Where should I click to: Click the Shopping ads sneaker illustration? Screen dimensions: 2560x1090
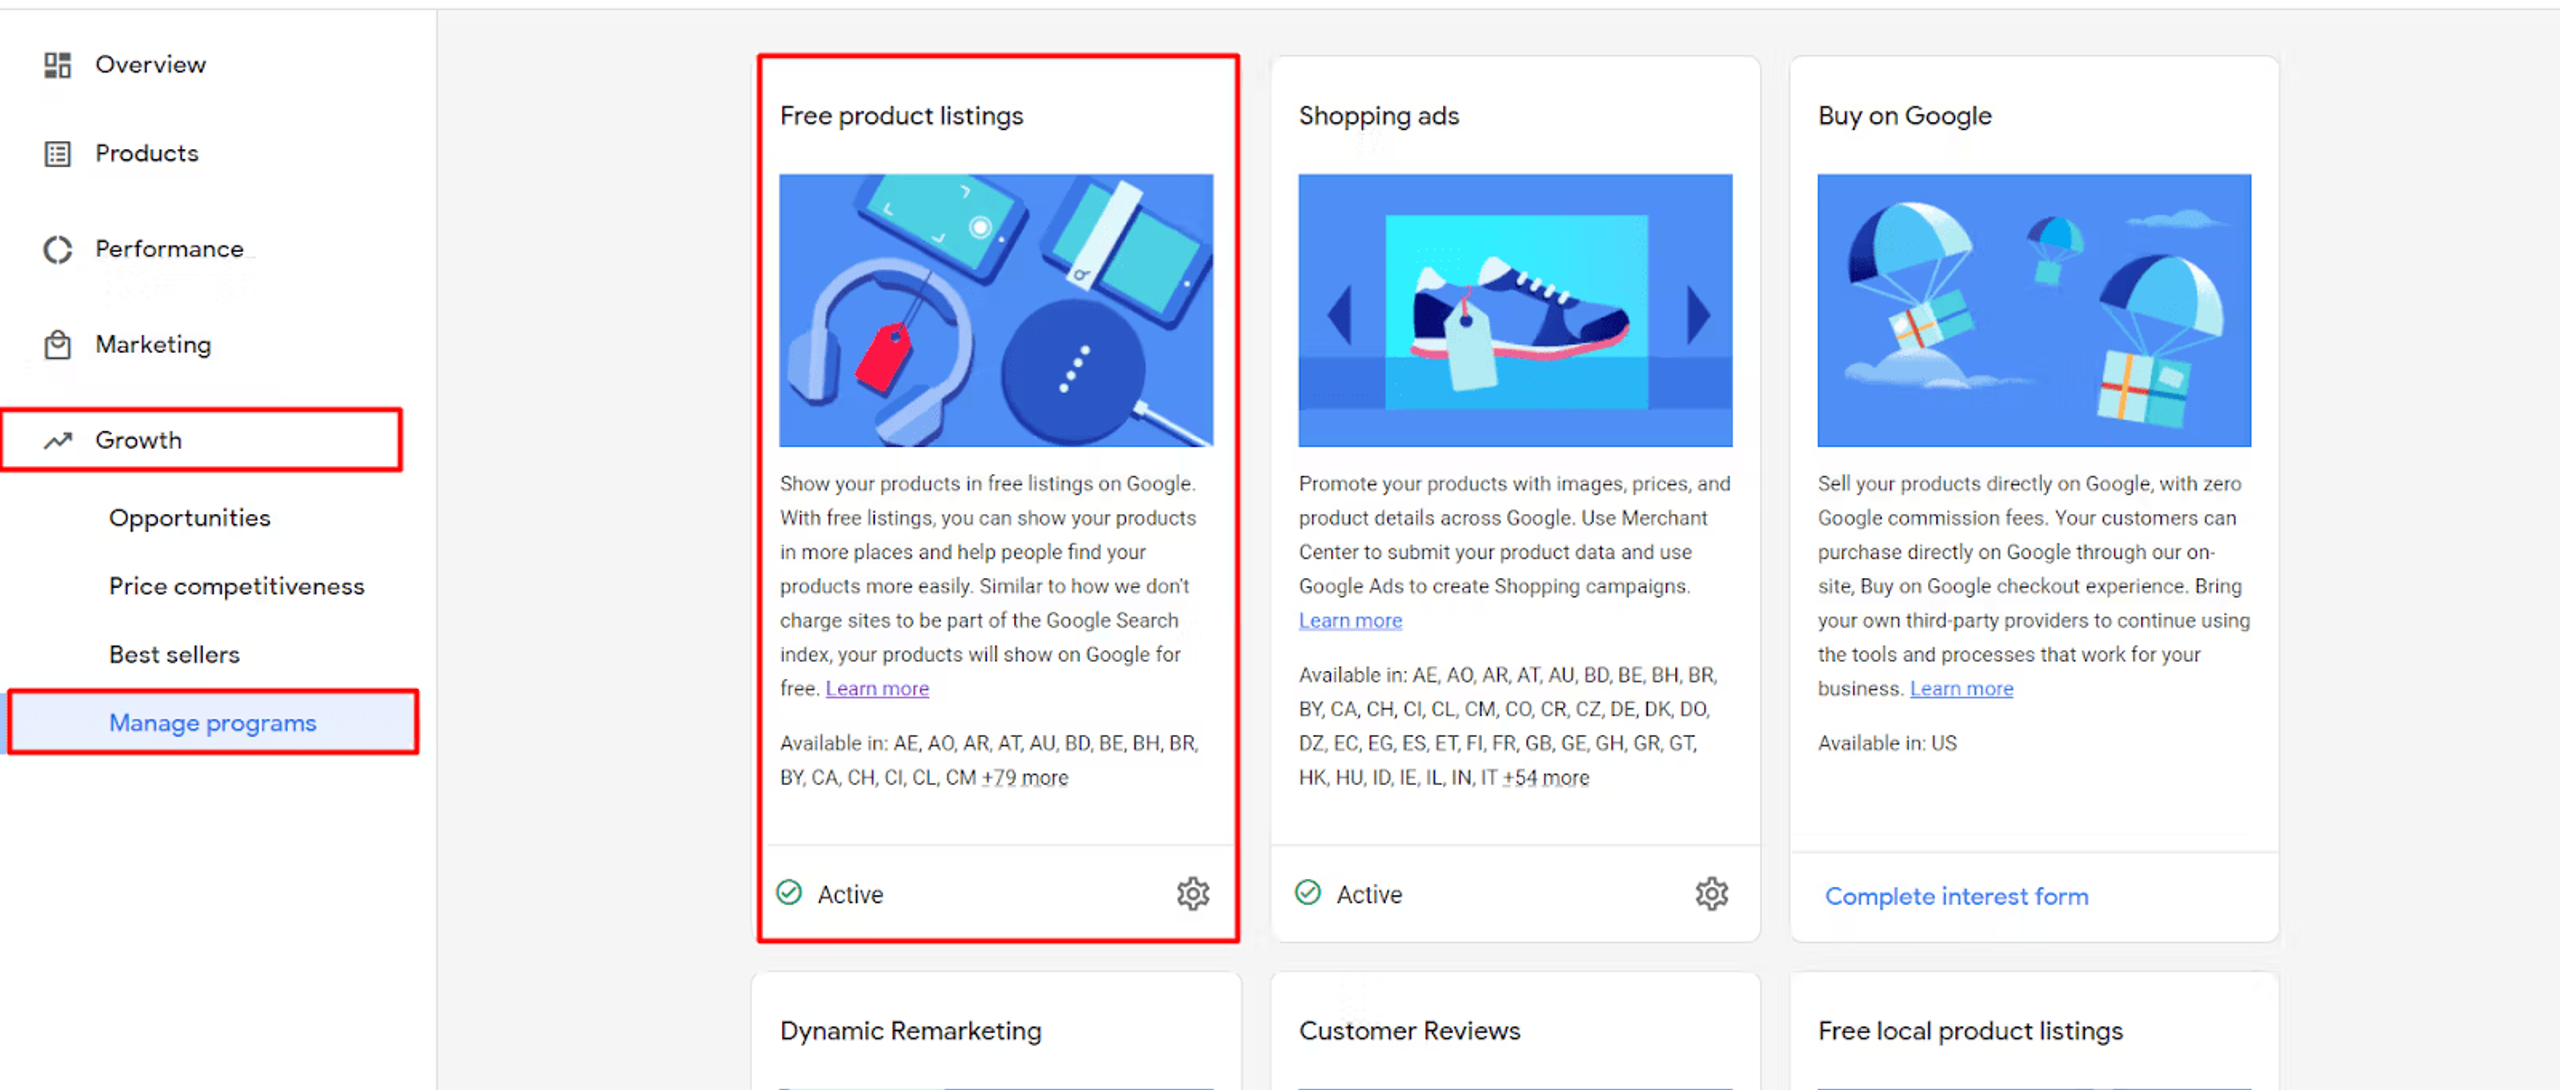(1515, 310)
